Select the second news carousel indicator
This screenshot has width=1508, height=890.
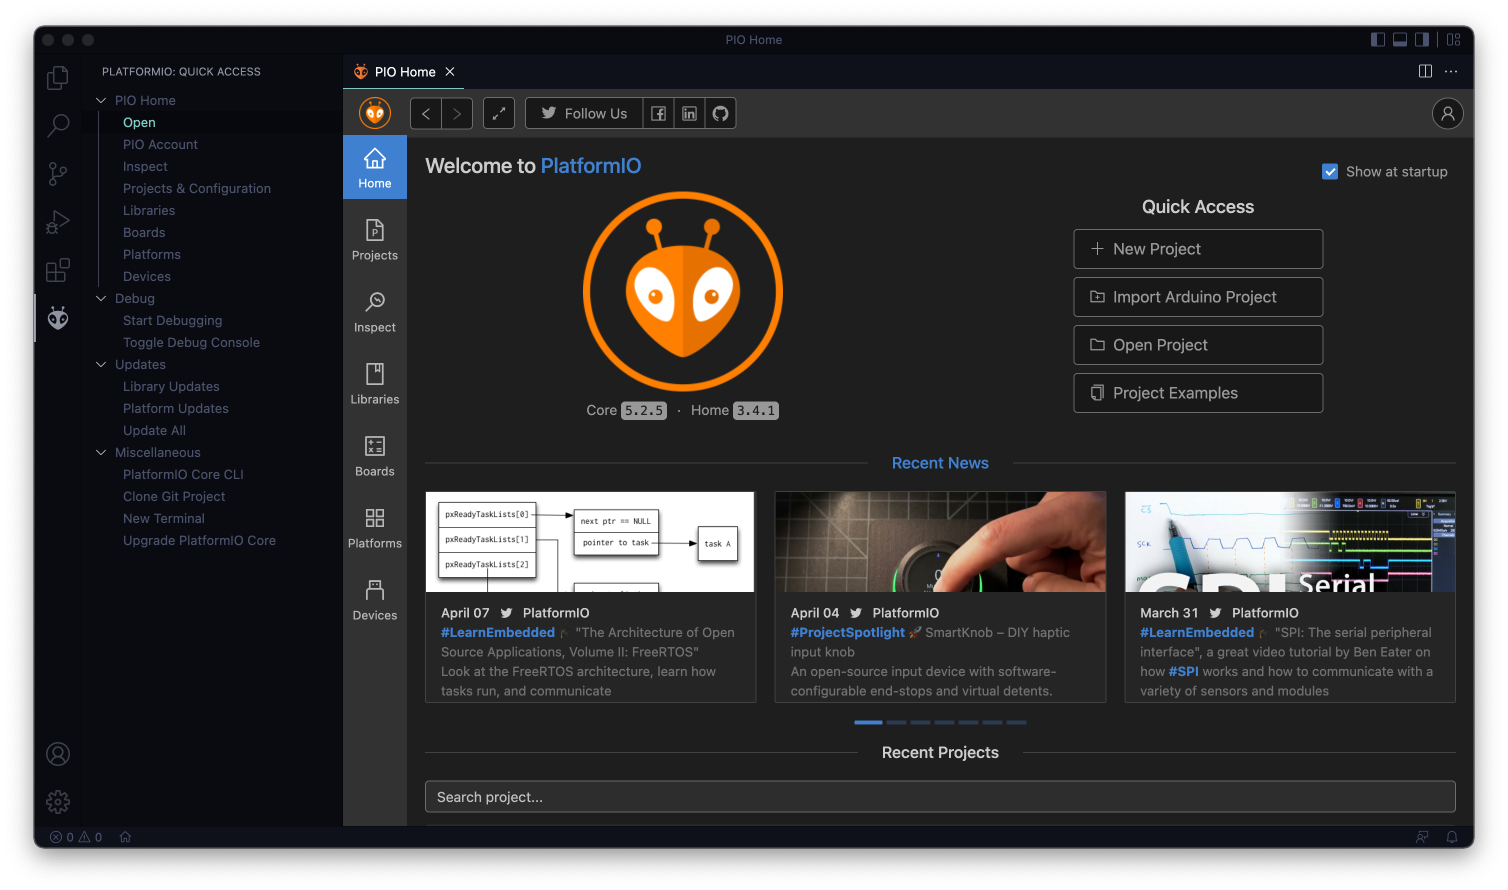pyautogui.click(x=896, y=722)
